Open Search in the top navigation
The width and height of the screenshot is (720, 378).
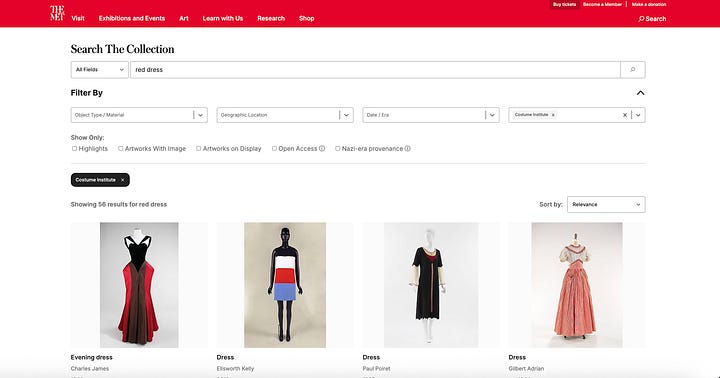tap(652, 19)
